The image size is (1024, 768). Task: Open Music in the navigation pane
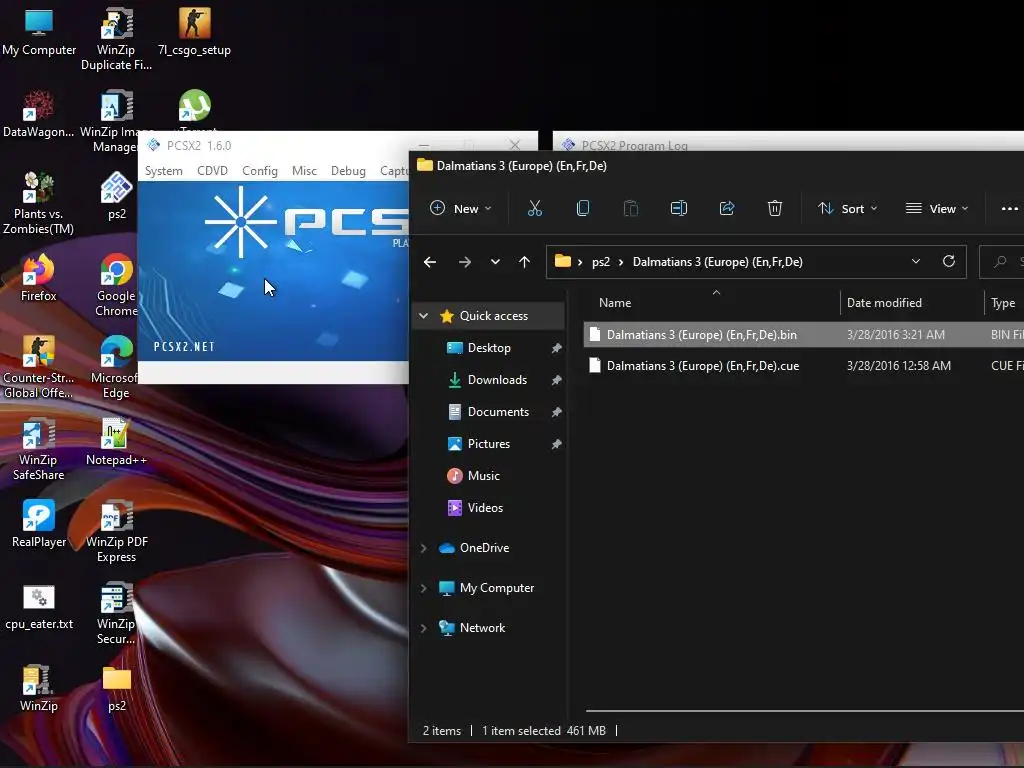[483, 475]
